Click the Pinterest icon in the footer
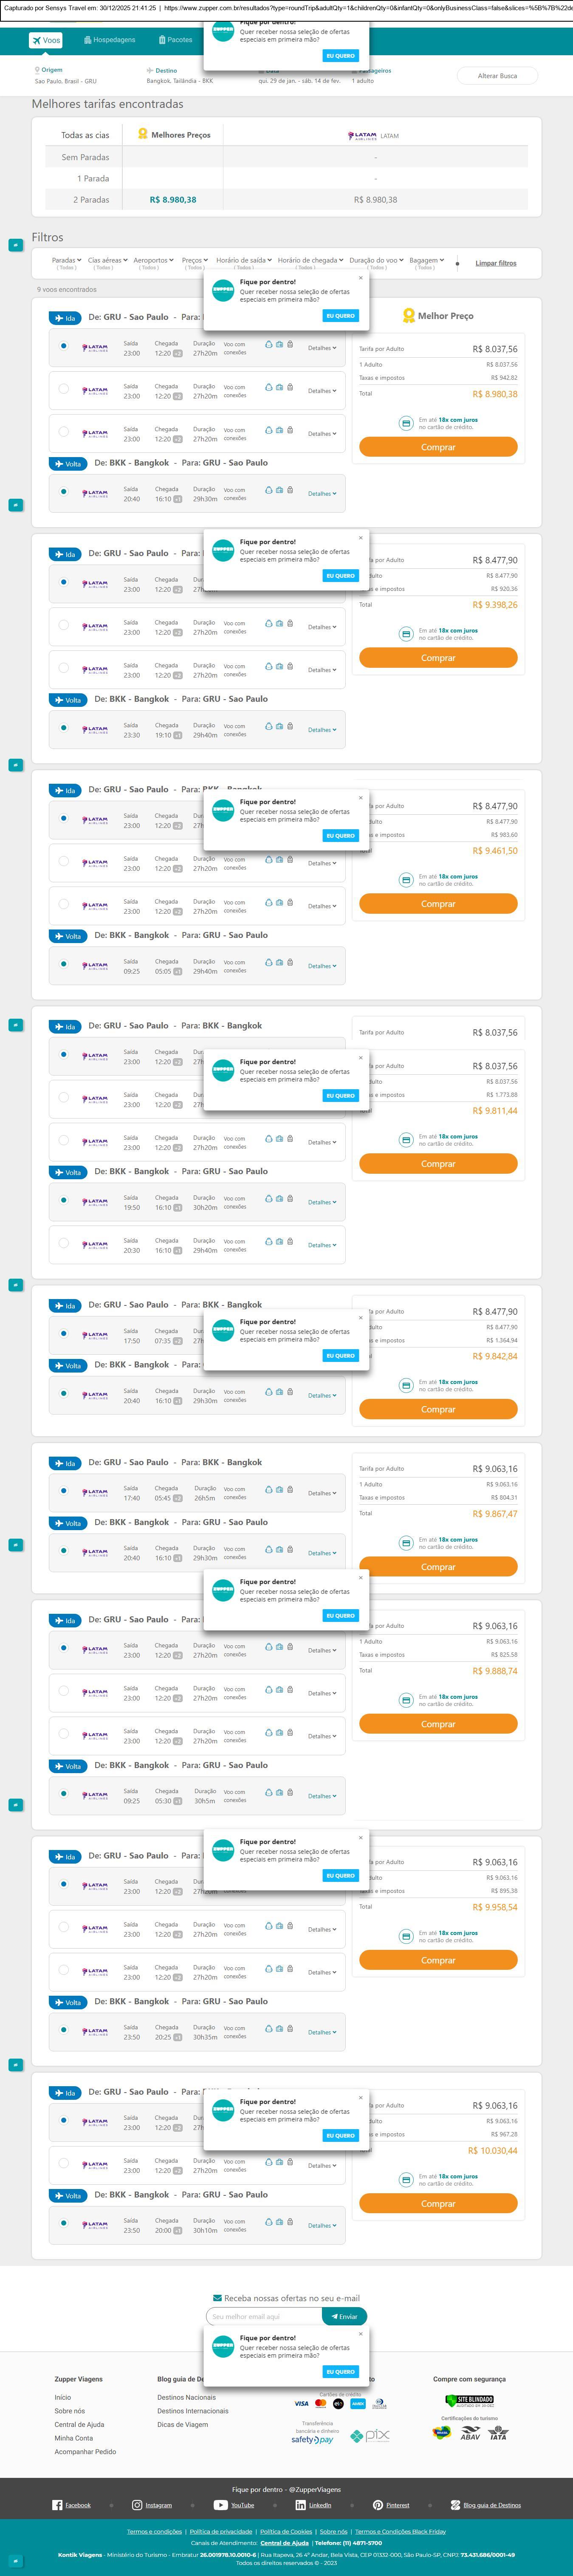The width and height of the screenshot is (573, 2576). 378,2505
